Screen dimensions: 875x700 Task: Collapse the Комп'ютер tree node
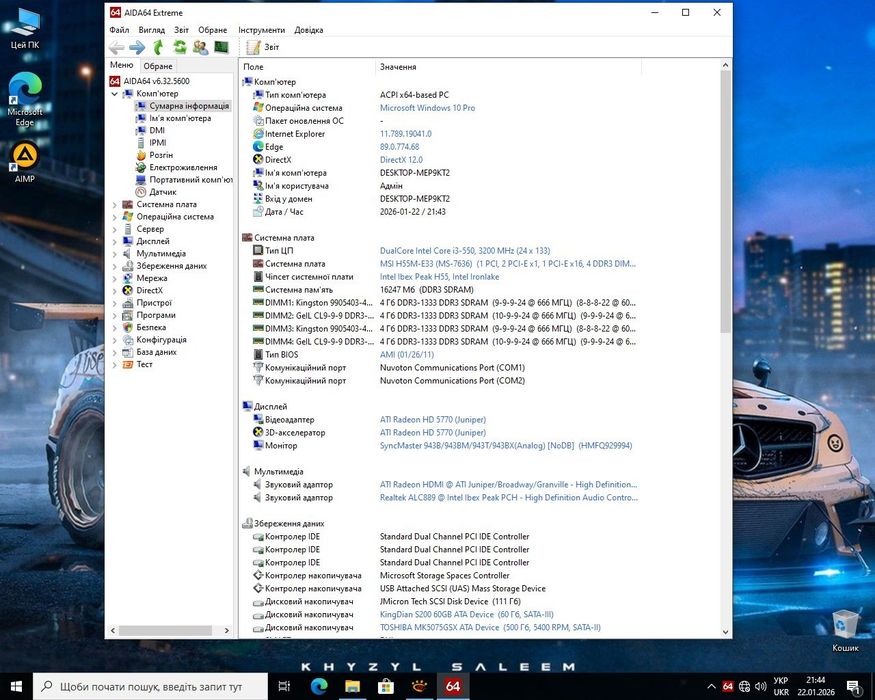click(114, 94)
